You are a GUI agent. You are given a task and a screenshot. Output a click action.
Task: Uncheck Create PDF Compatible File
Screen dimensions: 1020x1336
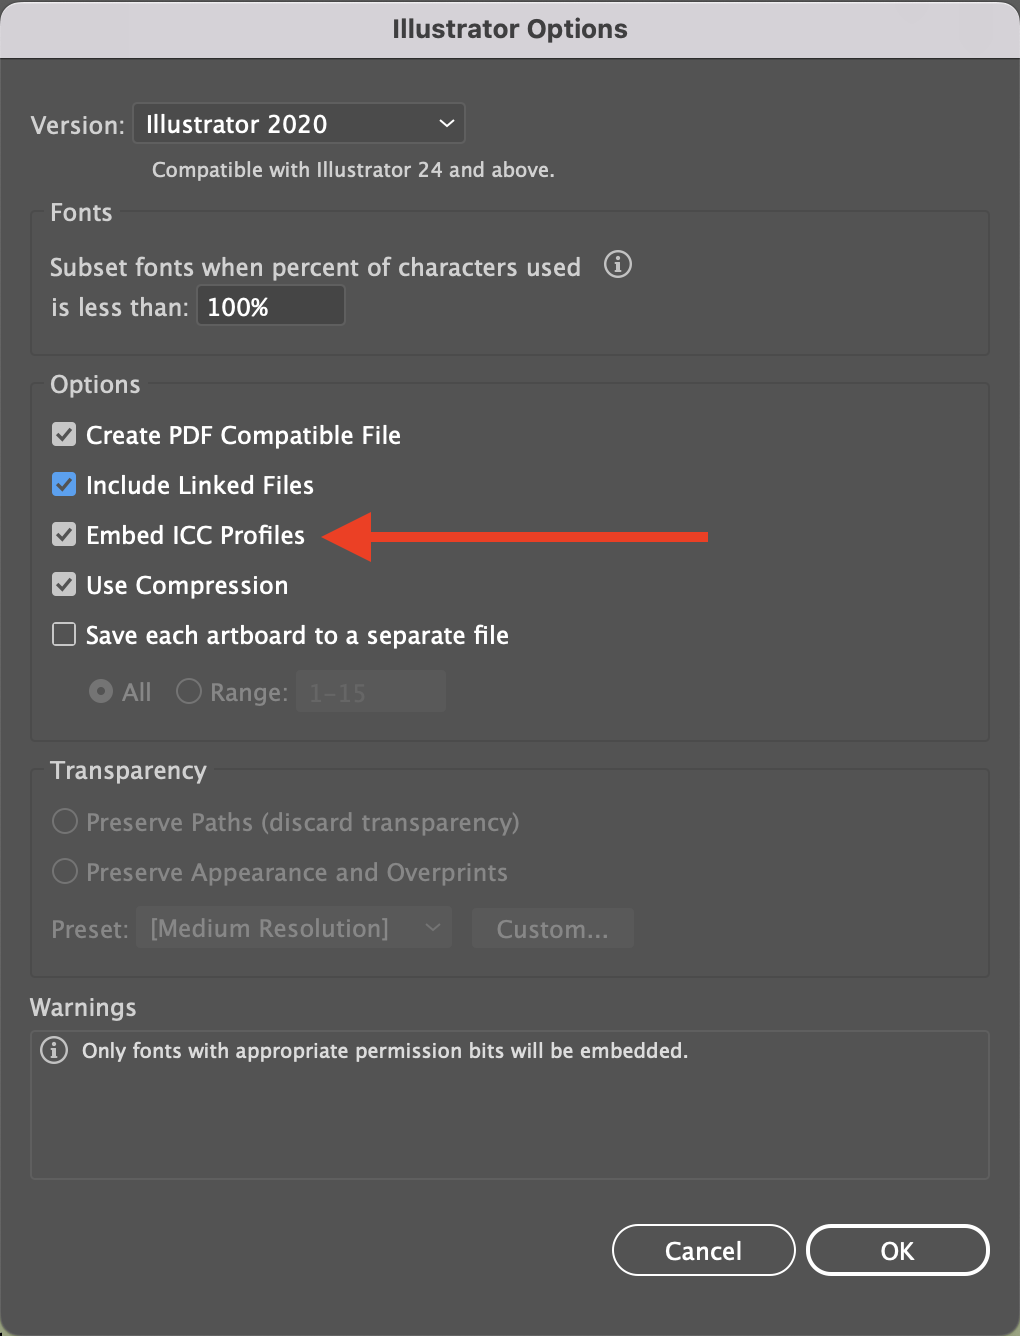click(x=64, y=435)
